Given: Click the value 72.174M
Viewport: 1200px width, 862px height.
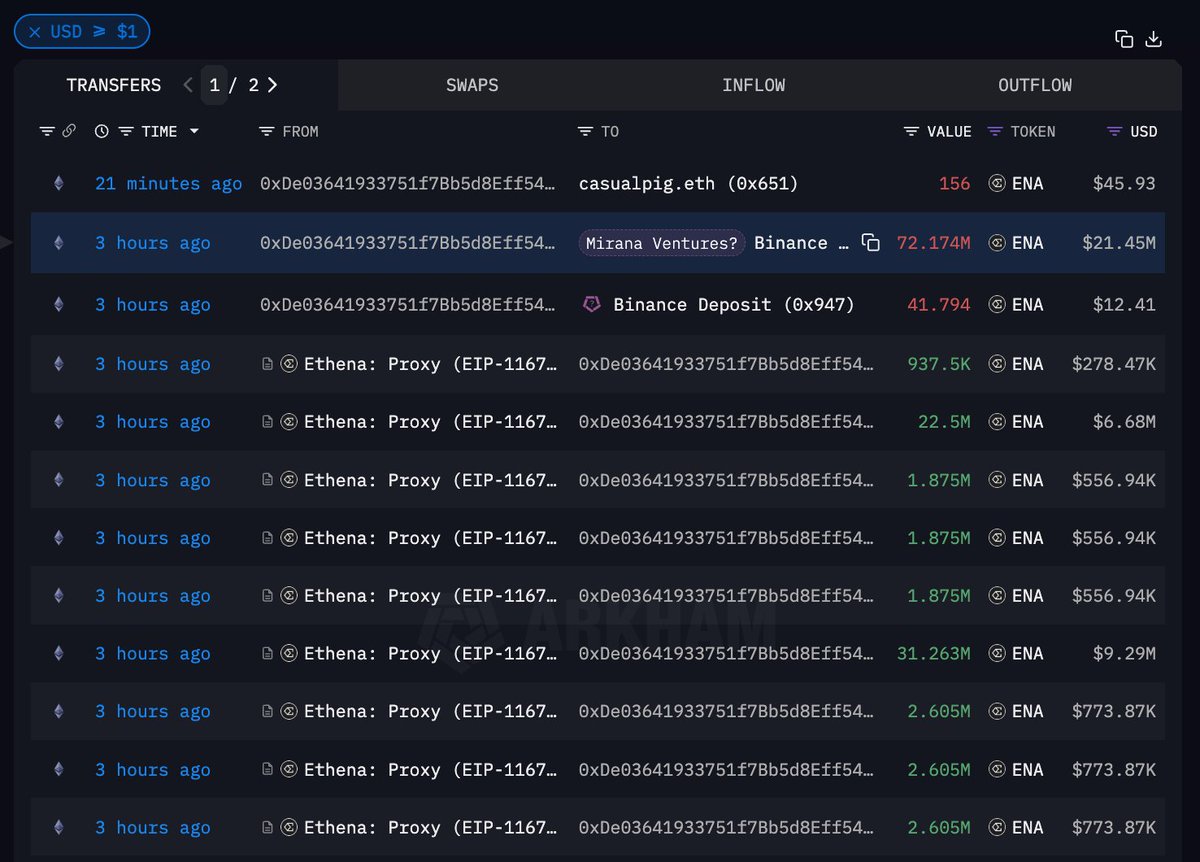Looking at the screenshot, I should pos(933,243).
